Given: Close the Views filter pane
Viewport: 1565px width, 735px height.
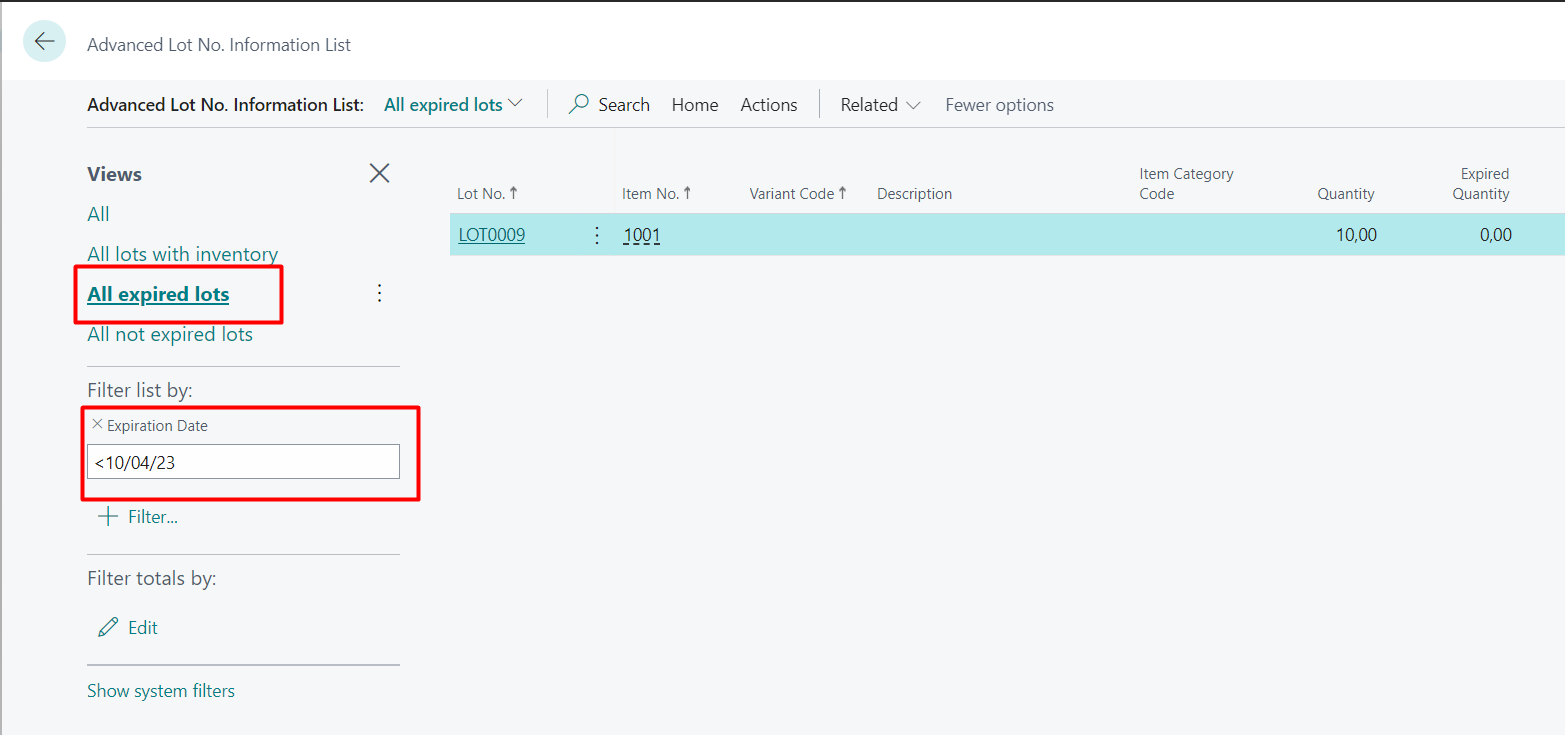Looking at the screenshot, I should pos(379,174).
